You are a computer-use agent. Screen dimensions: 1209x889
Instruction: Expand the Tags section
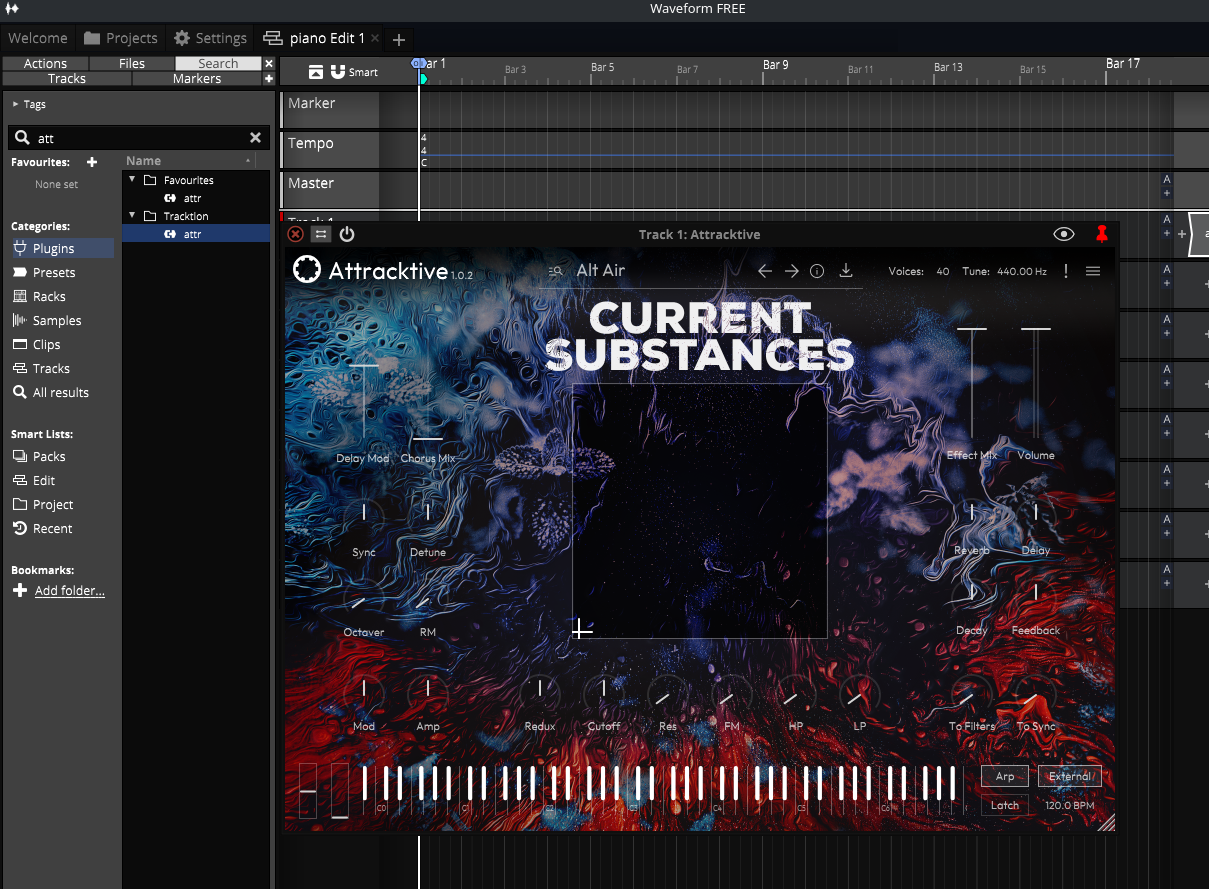pos(29,104)
